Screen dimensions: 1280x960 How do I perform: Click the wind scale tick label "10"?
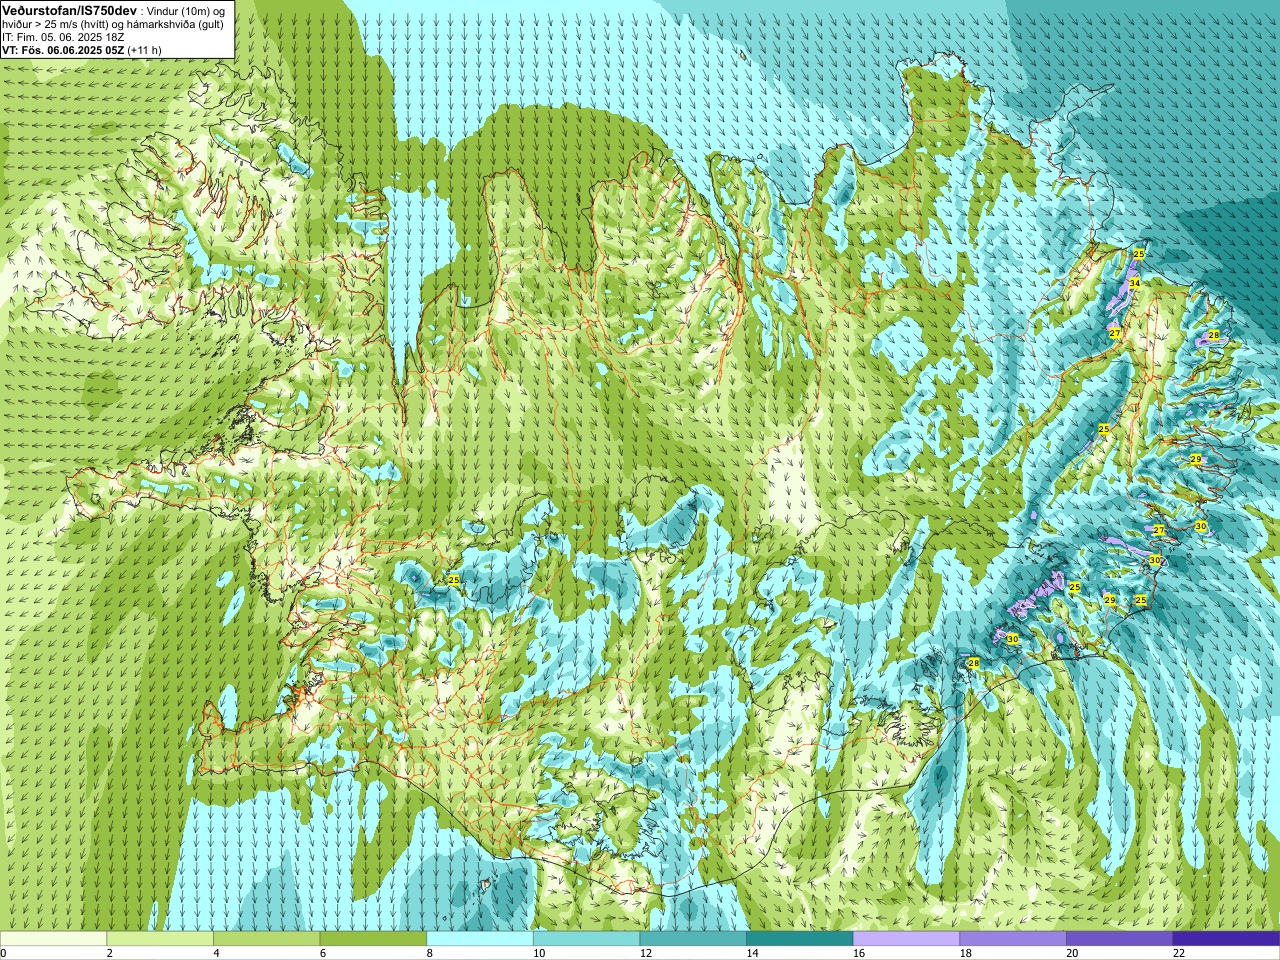pos(539,953)
